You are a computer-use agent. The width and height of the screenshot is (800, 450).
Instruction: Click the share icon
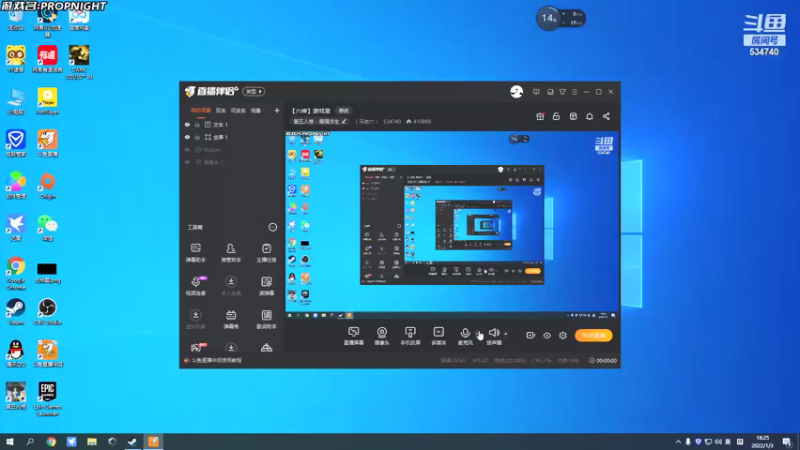[606, 116]
